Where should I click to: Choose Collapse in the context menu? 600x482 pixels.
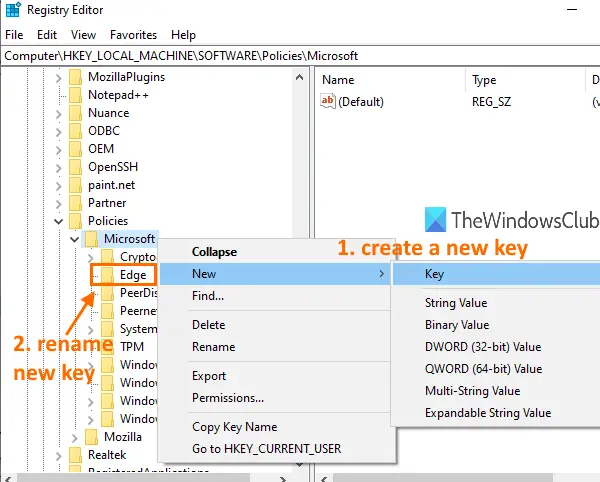276,252
